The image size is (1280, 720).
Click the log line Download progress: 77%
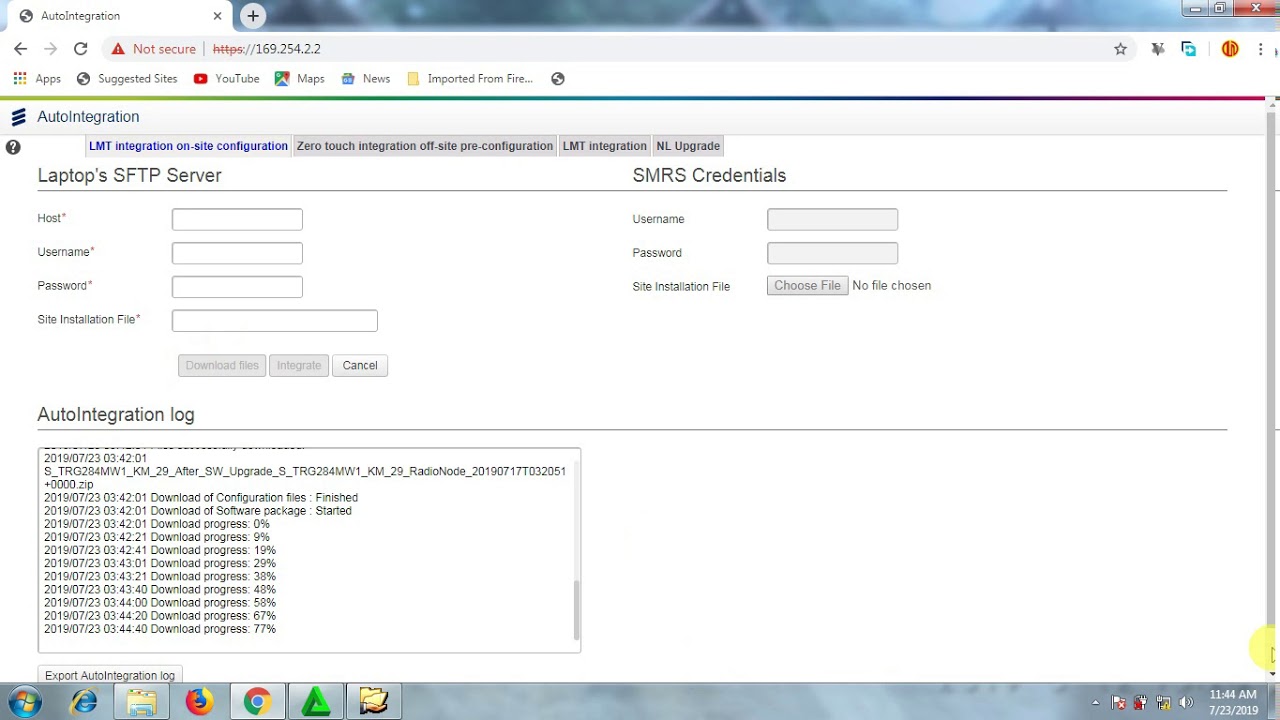pos(160,629)
